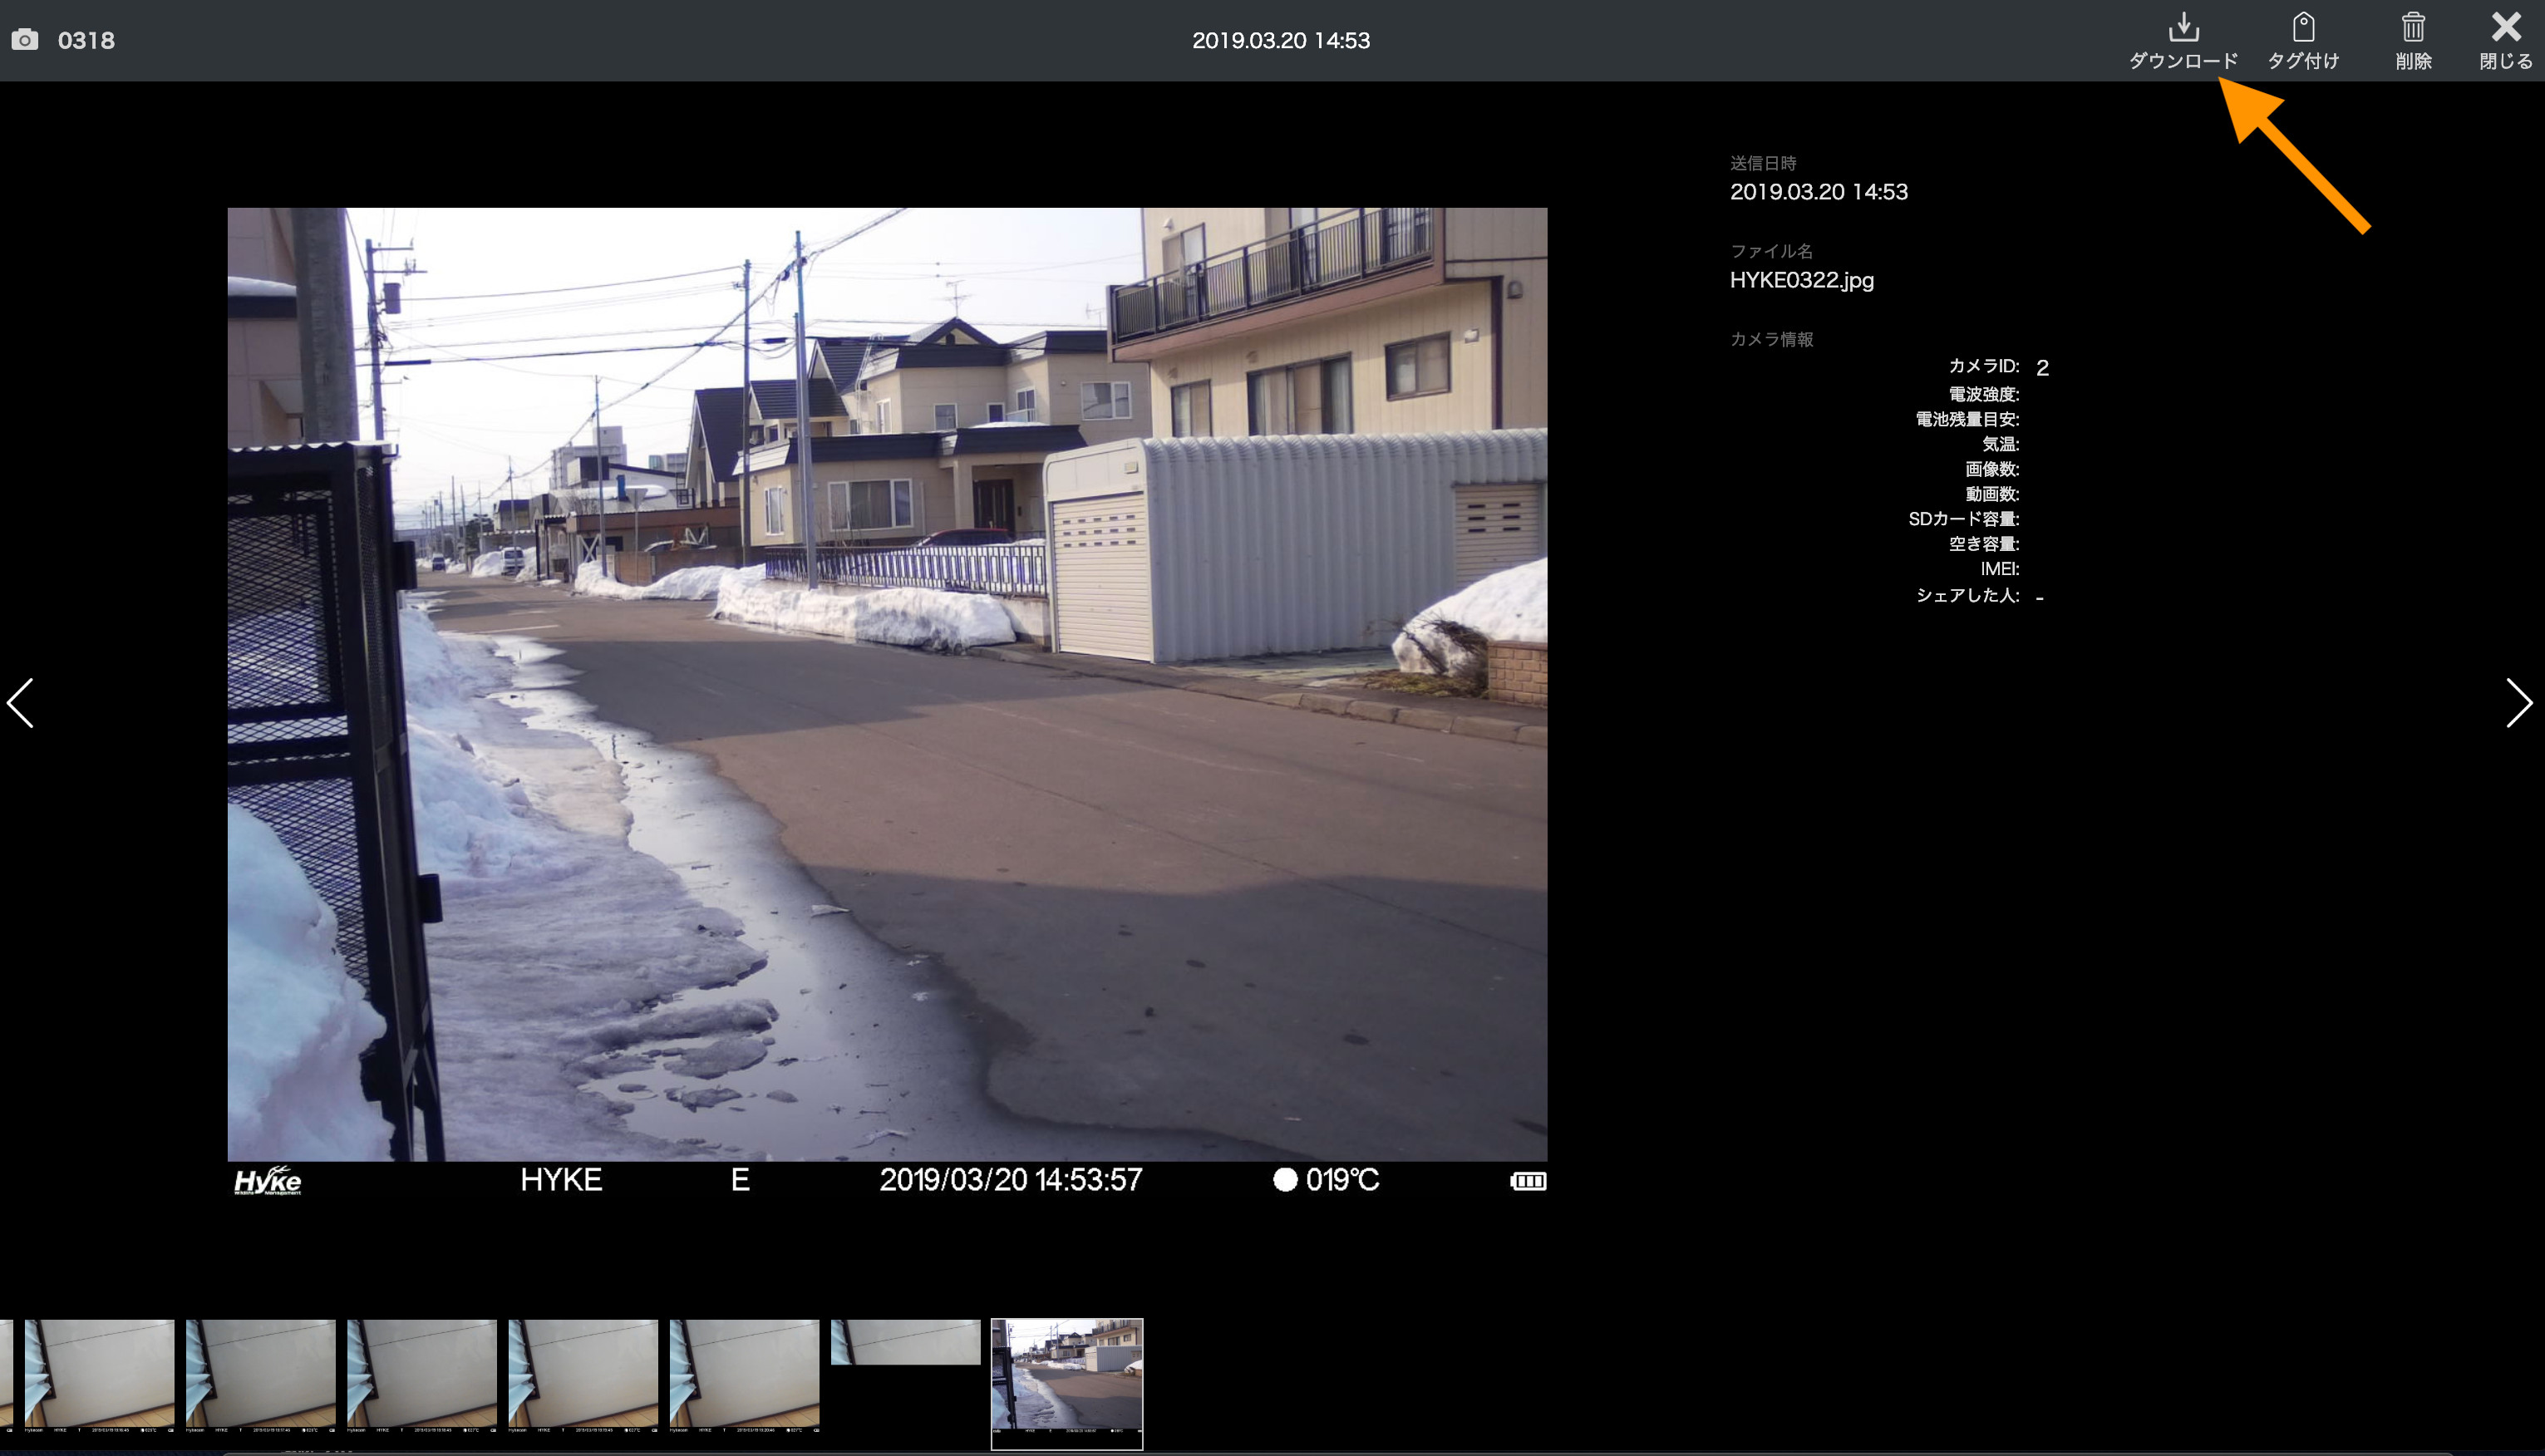Viewport: 2545px width, 1456px height.
Task: Select the half-height cropped thumbnail
Action: (905, 1342)
